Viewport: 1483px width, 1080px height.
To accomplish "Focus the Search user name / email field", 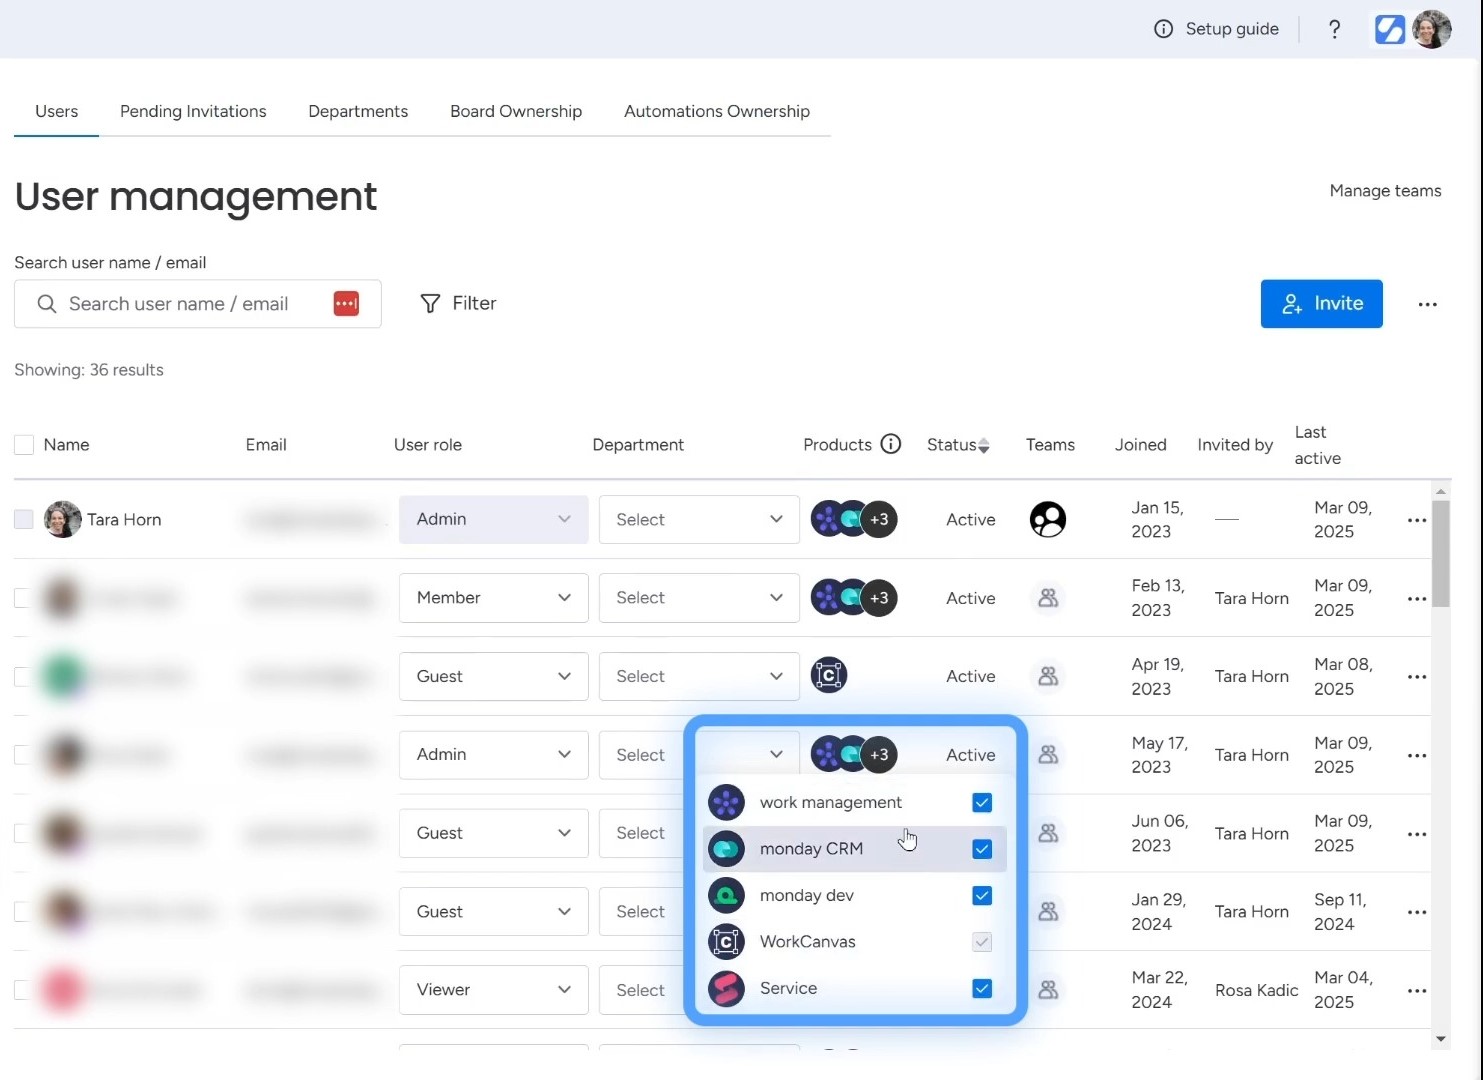I will pos(198,304).
